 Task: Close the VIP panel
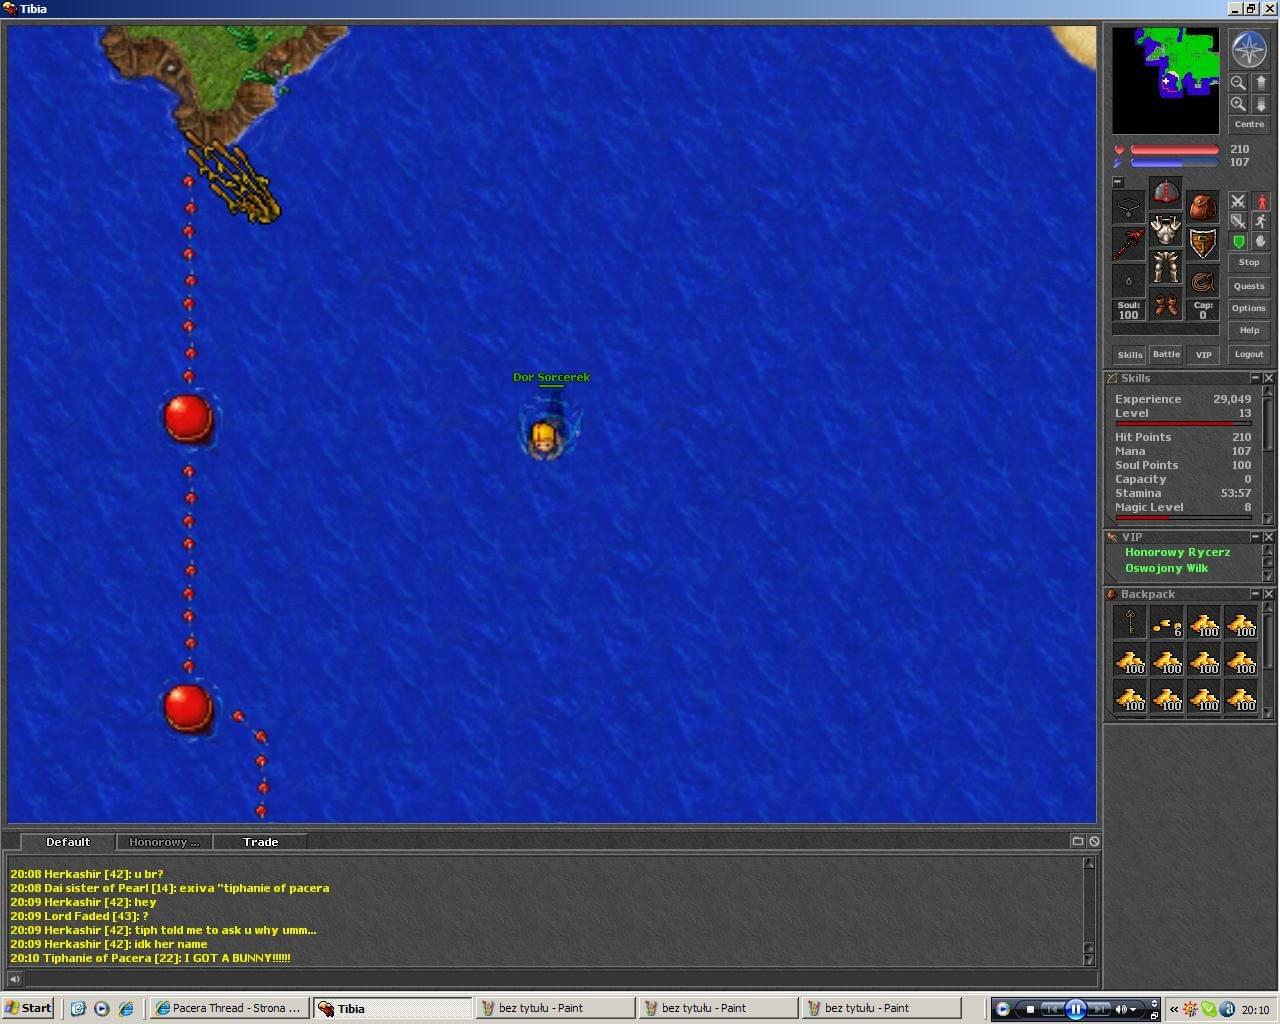(x=1268, y=537)
